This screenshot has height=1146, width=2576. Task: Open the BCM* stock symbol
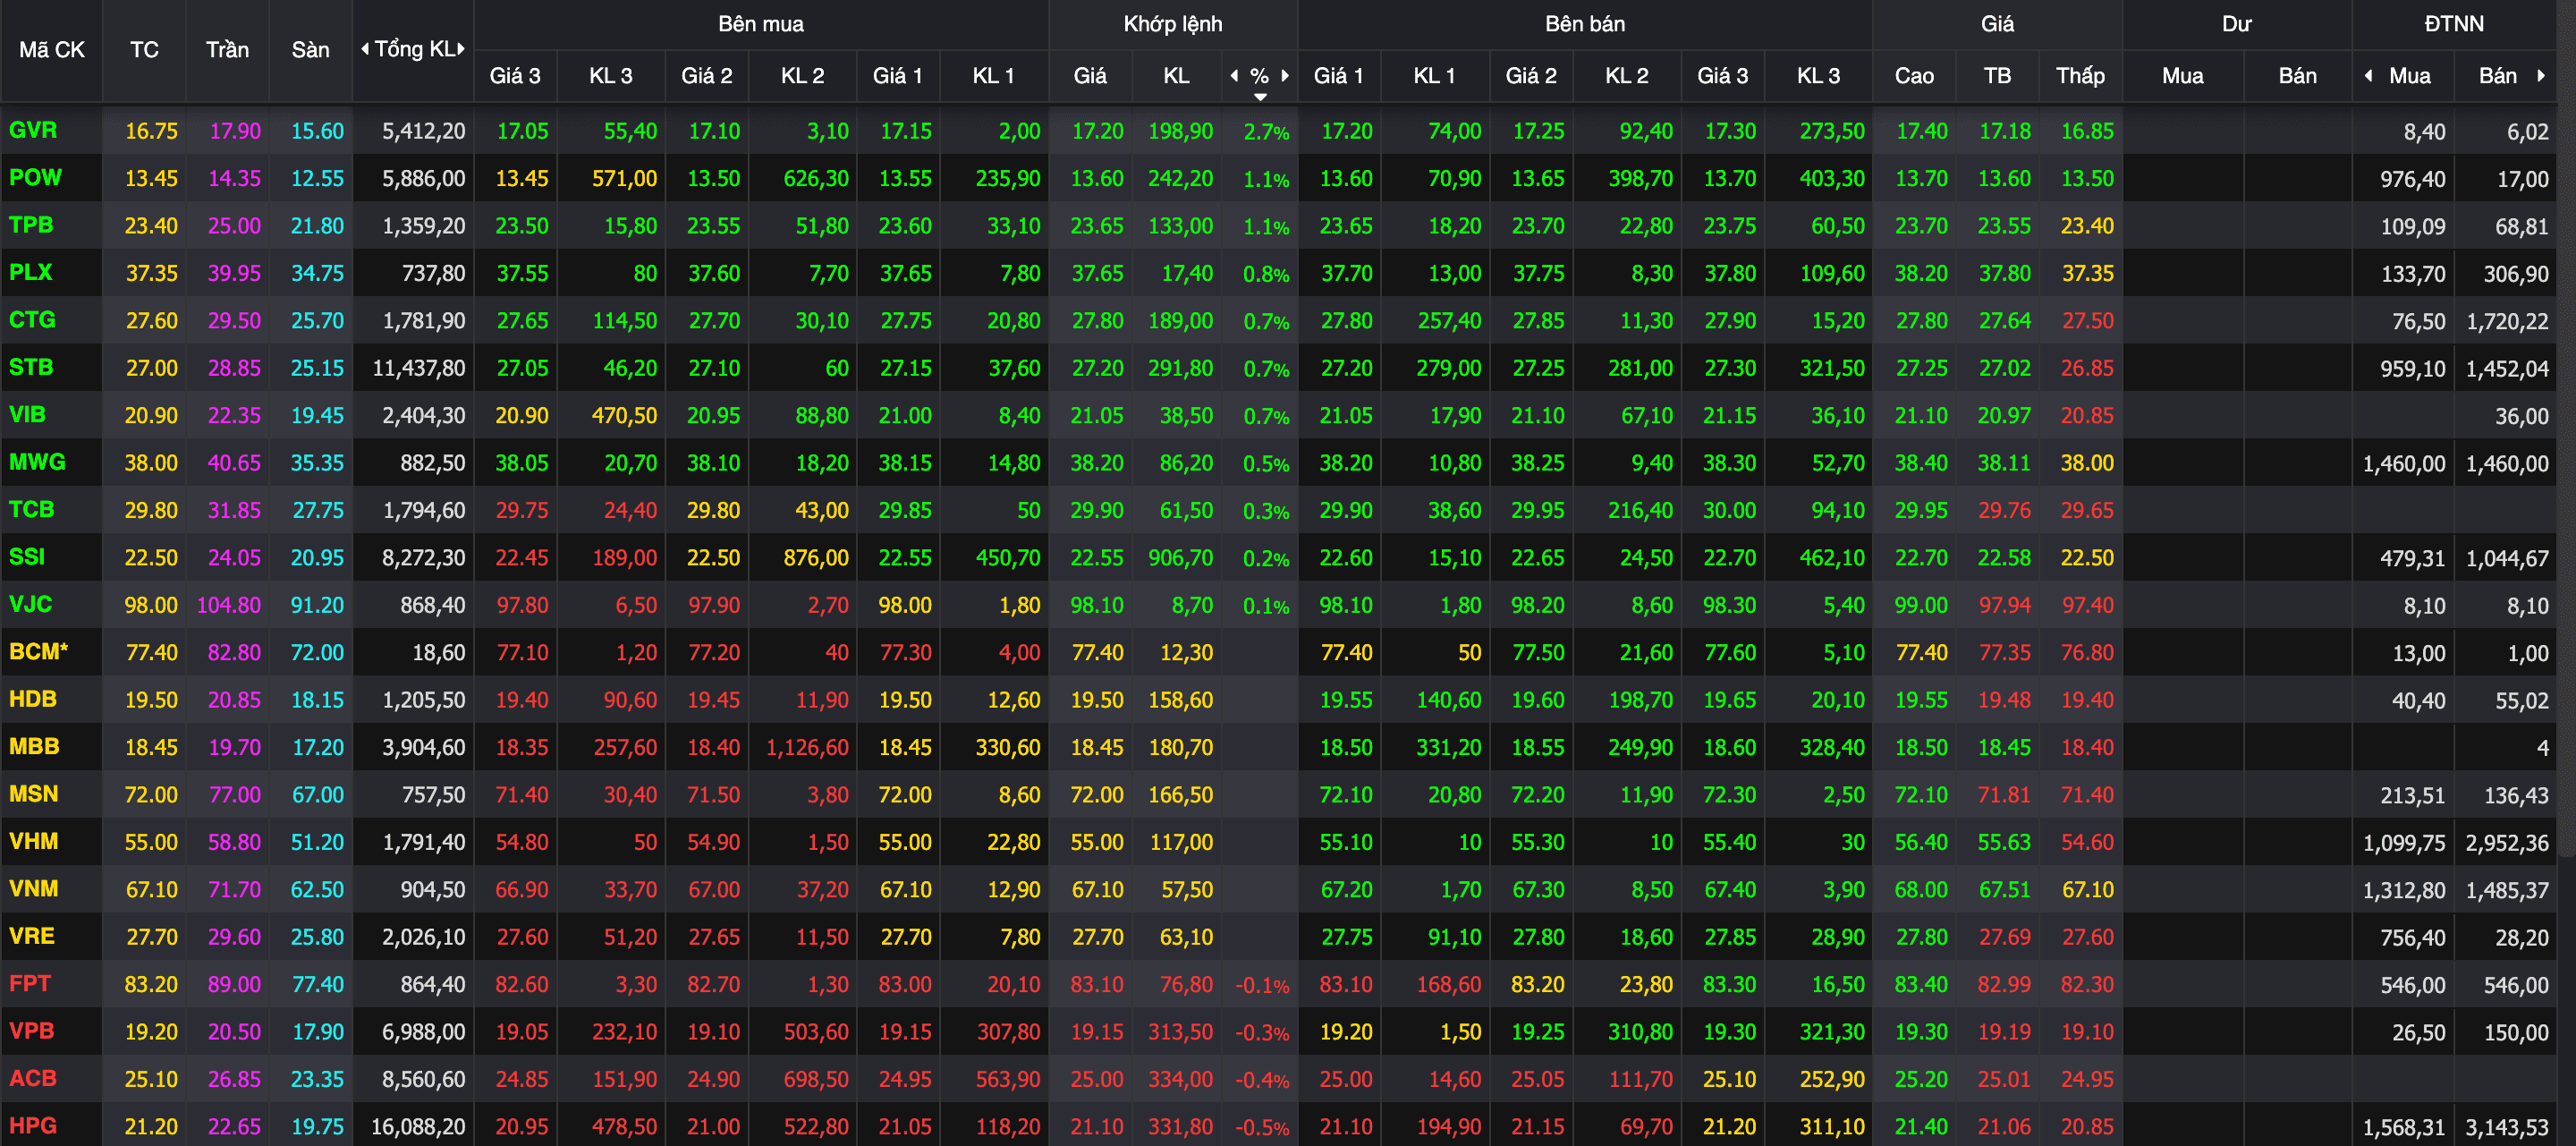(x=38, y=651)
